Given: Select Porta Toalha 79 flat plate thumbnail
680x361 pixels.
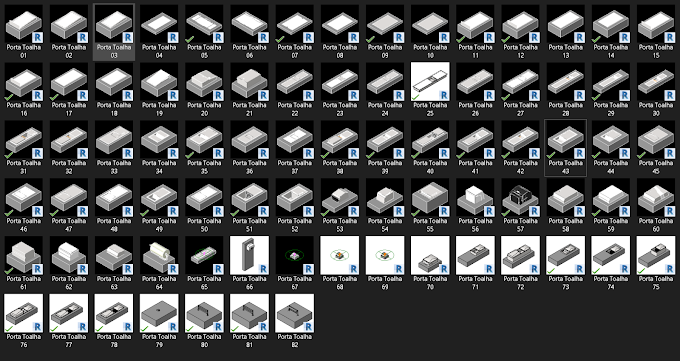Looking at the screenshot, I should coord(159,313).
